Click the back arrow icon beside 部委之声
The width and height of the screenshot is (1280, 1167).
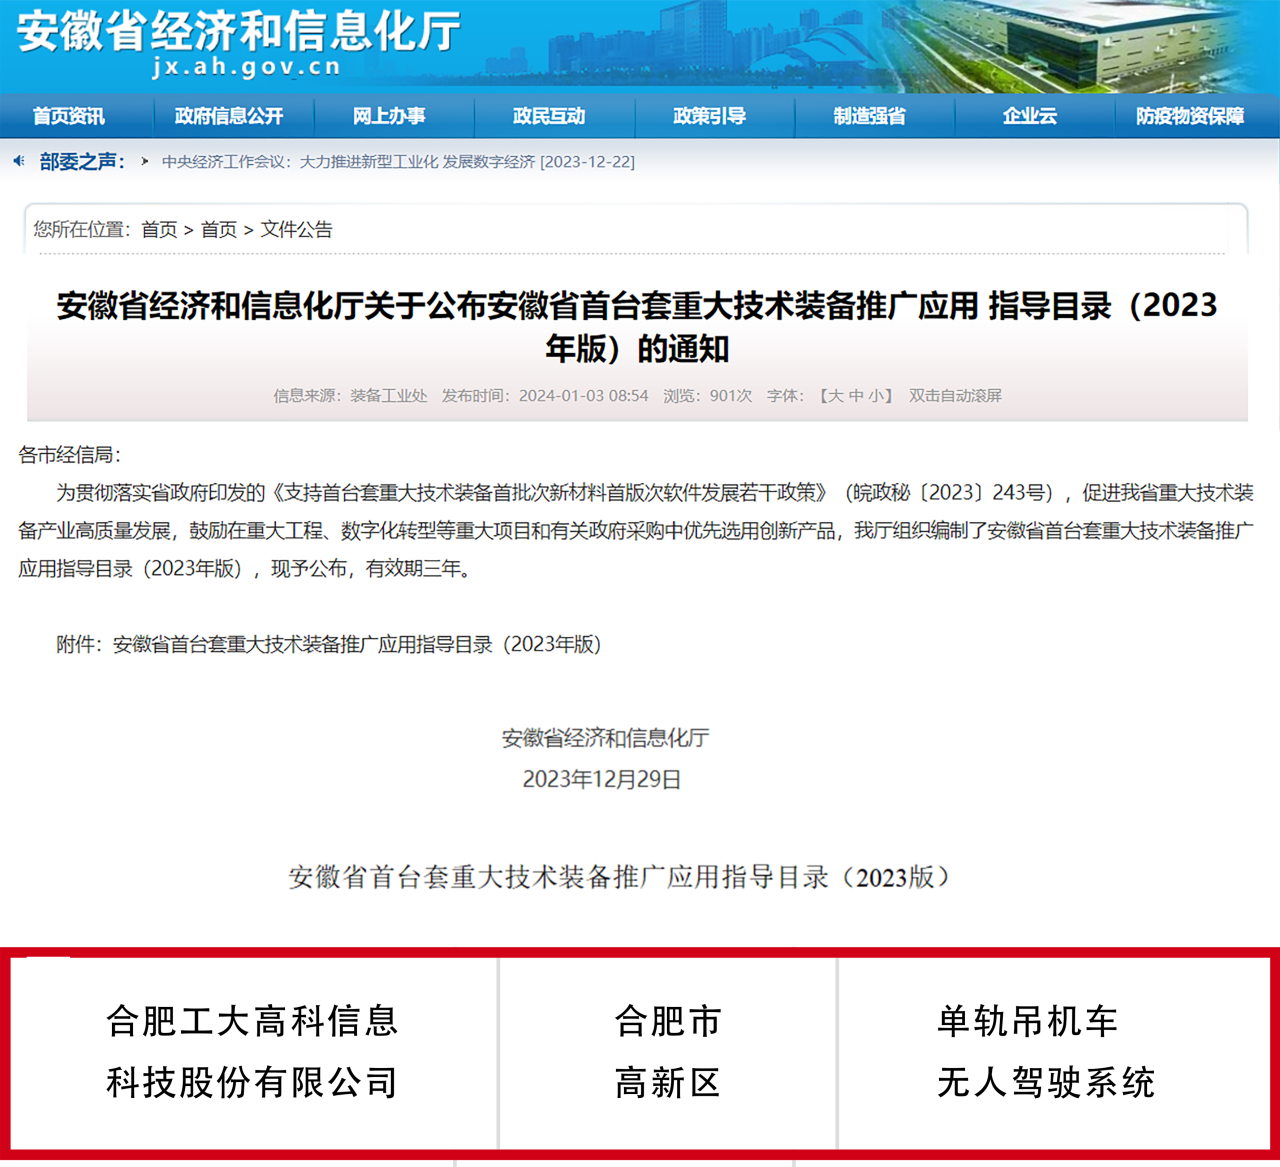tap(18, 161)
